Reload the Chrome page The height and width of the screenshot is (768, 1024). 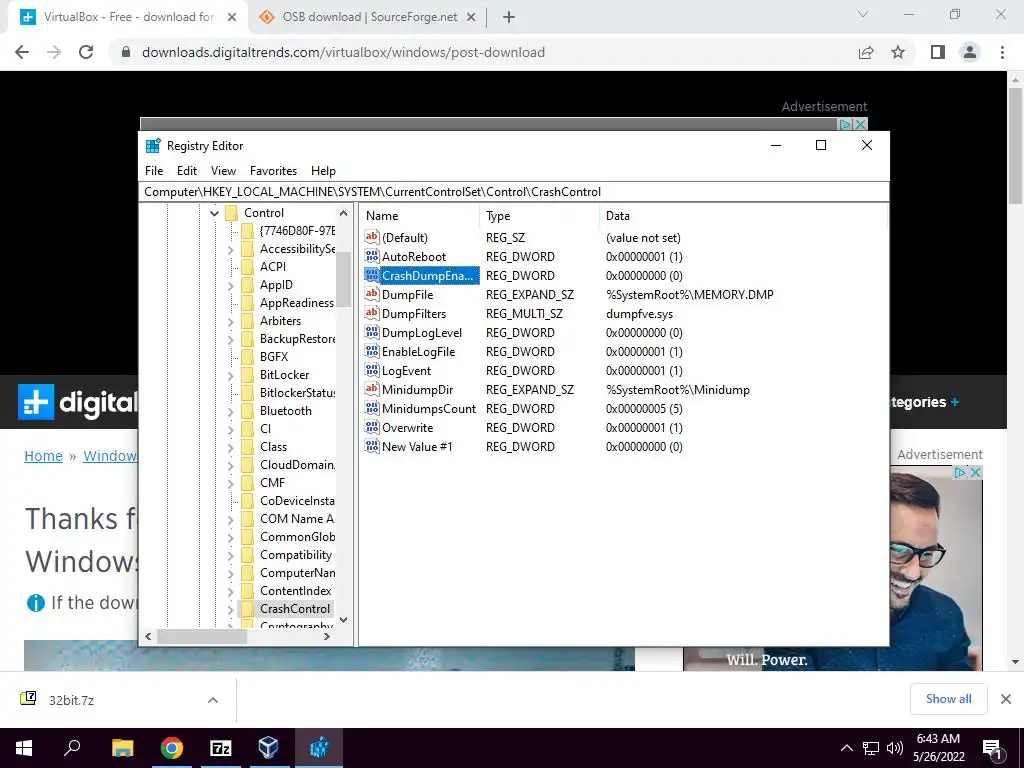pyautogui.click(x=86, y=52)
